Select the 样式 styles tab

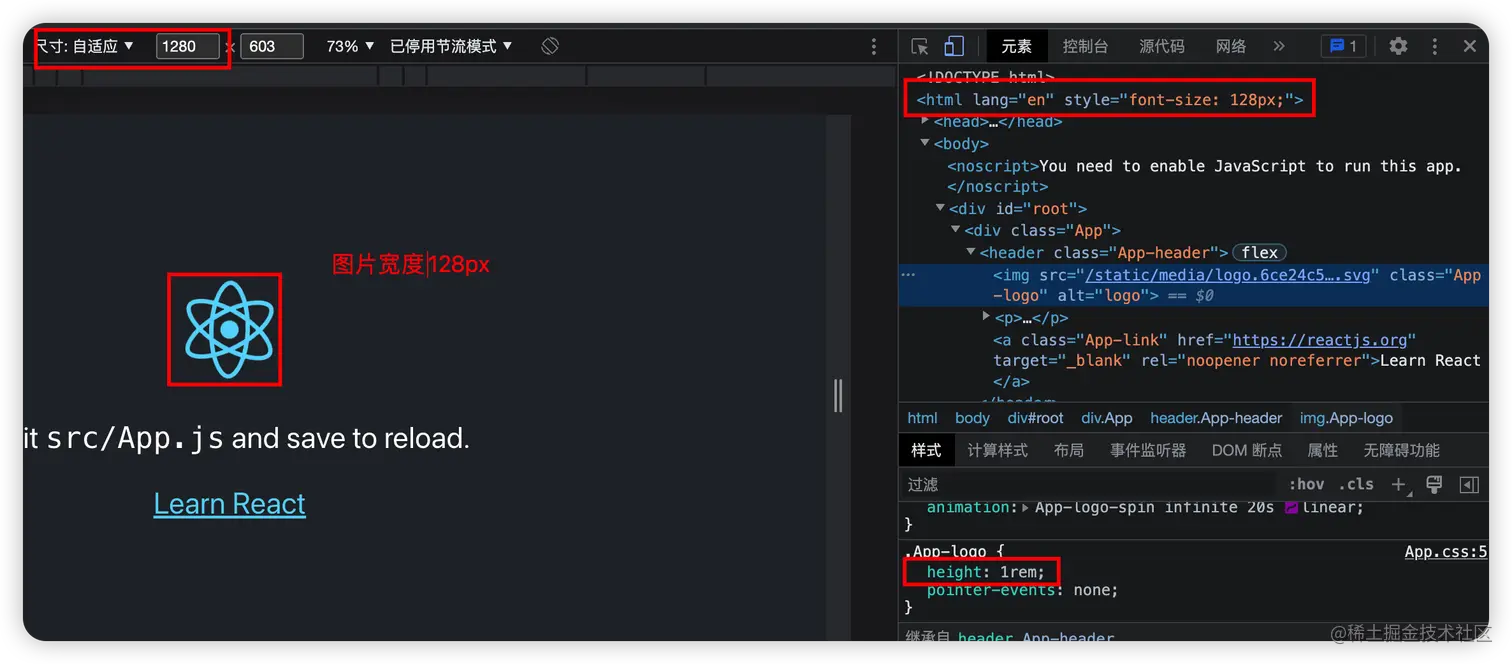point(926,450)
